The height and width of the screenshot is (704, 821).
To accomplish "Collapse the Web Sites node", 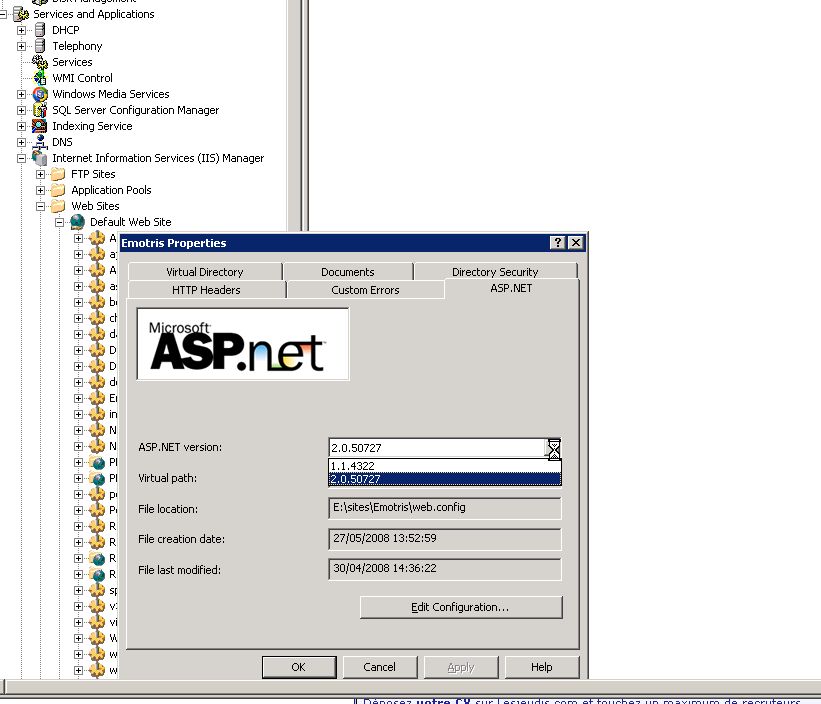I will (40, 207).
